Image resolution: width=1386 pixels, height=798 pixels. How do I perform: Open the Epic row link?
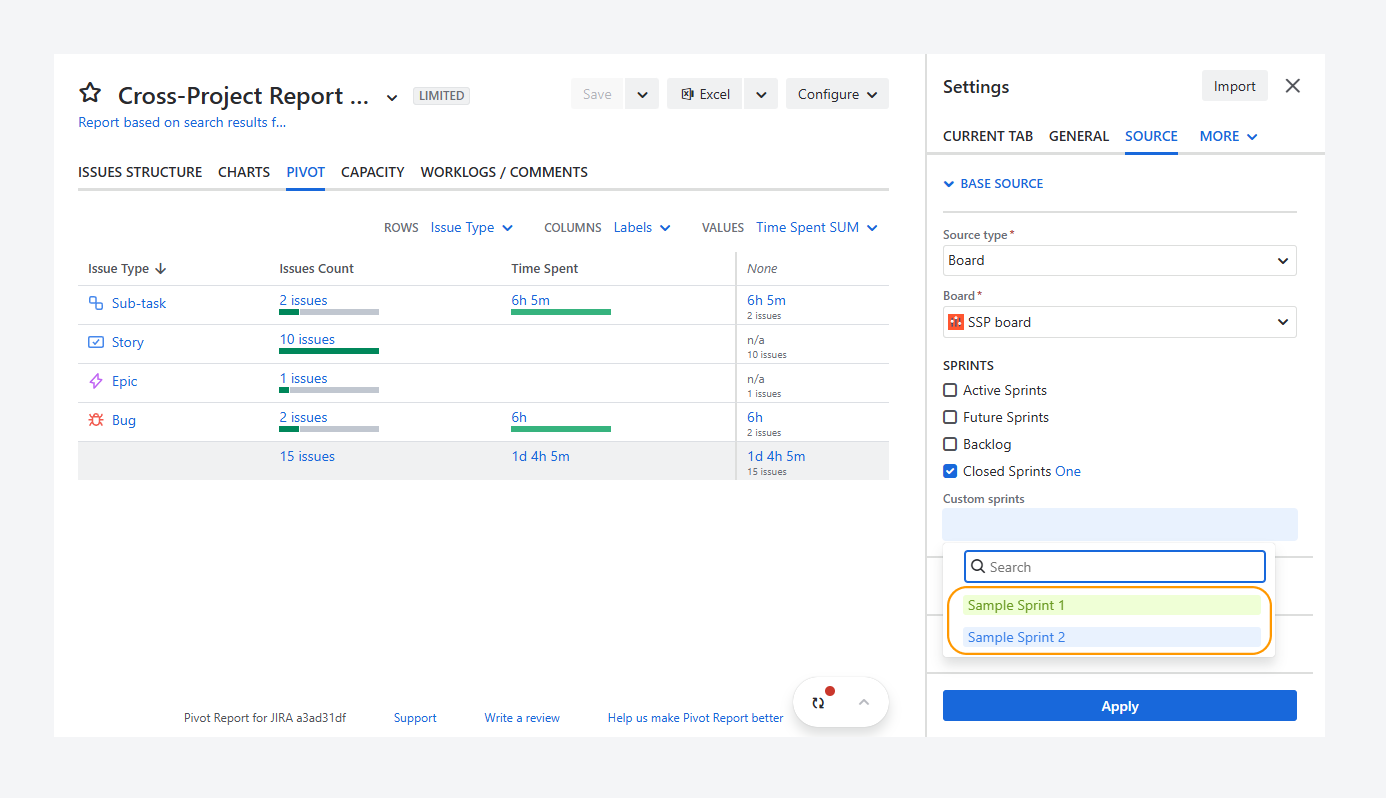tap(125, 381)
